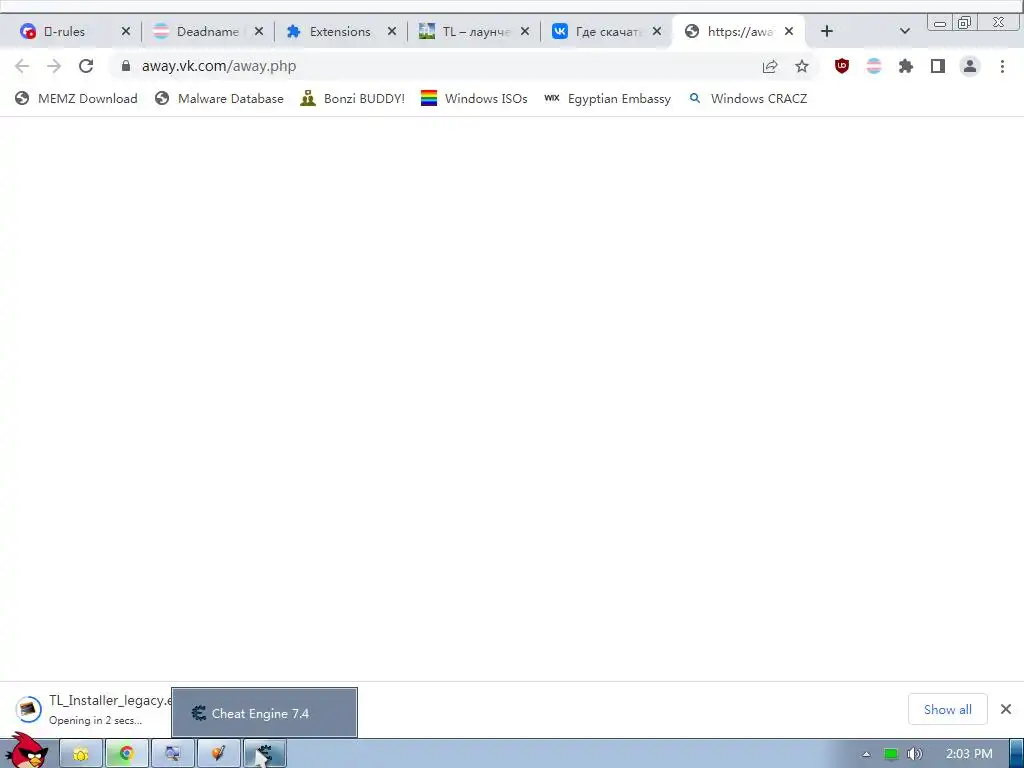Viewport: 1024px width, 768px height.
Task: Click Chrome taskbar icon
Action: pyautogui.click(x=127, y=754)
